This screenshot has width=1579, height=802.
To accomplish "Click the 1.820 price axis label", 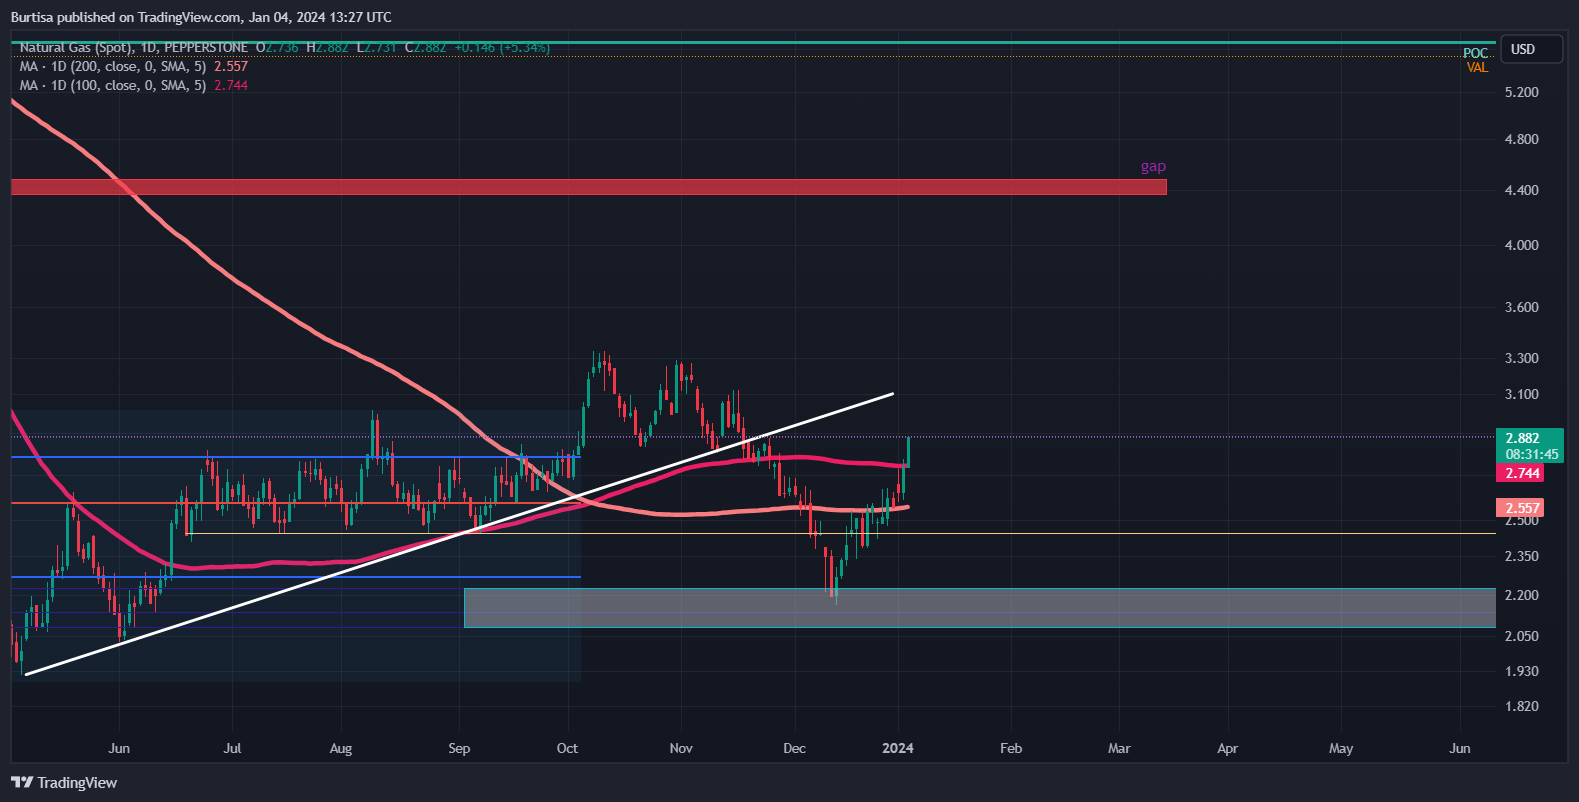I will (1521, 706).
